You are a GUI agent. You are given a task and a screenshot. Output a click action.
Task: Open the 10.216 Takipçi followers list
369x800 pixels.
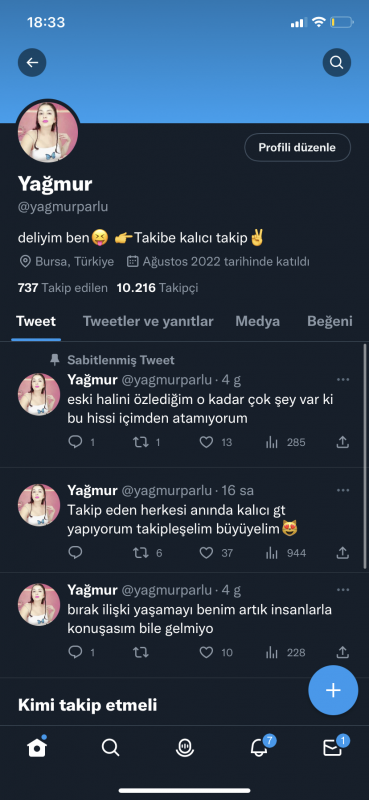tap(157, 288)
